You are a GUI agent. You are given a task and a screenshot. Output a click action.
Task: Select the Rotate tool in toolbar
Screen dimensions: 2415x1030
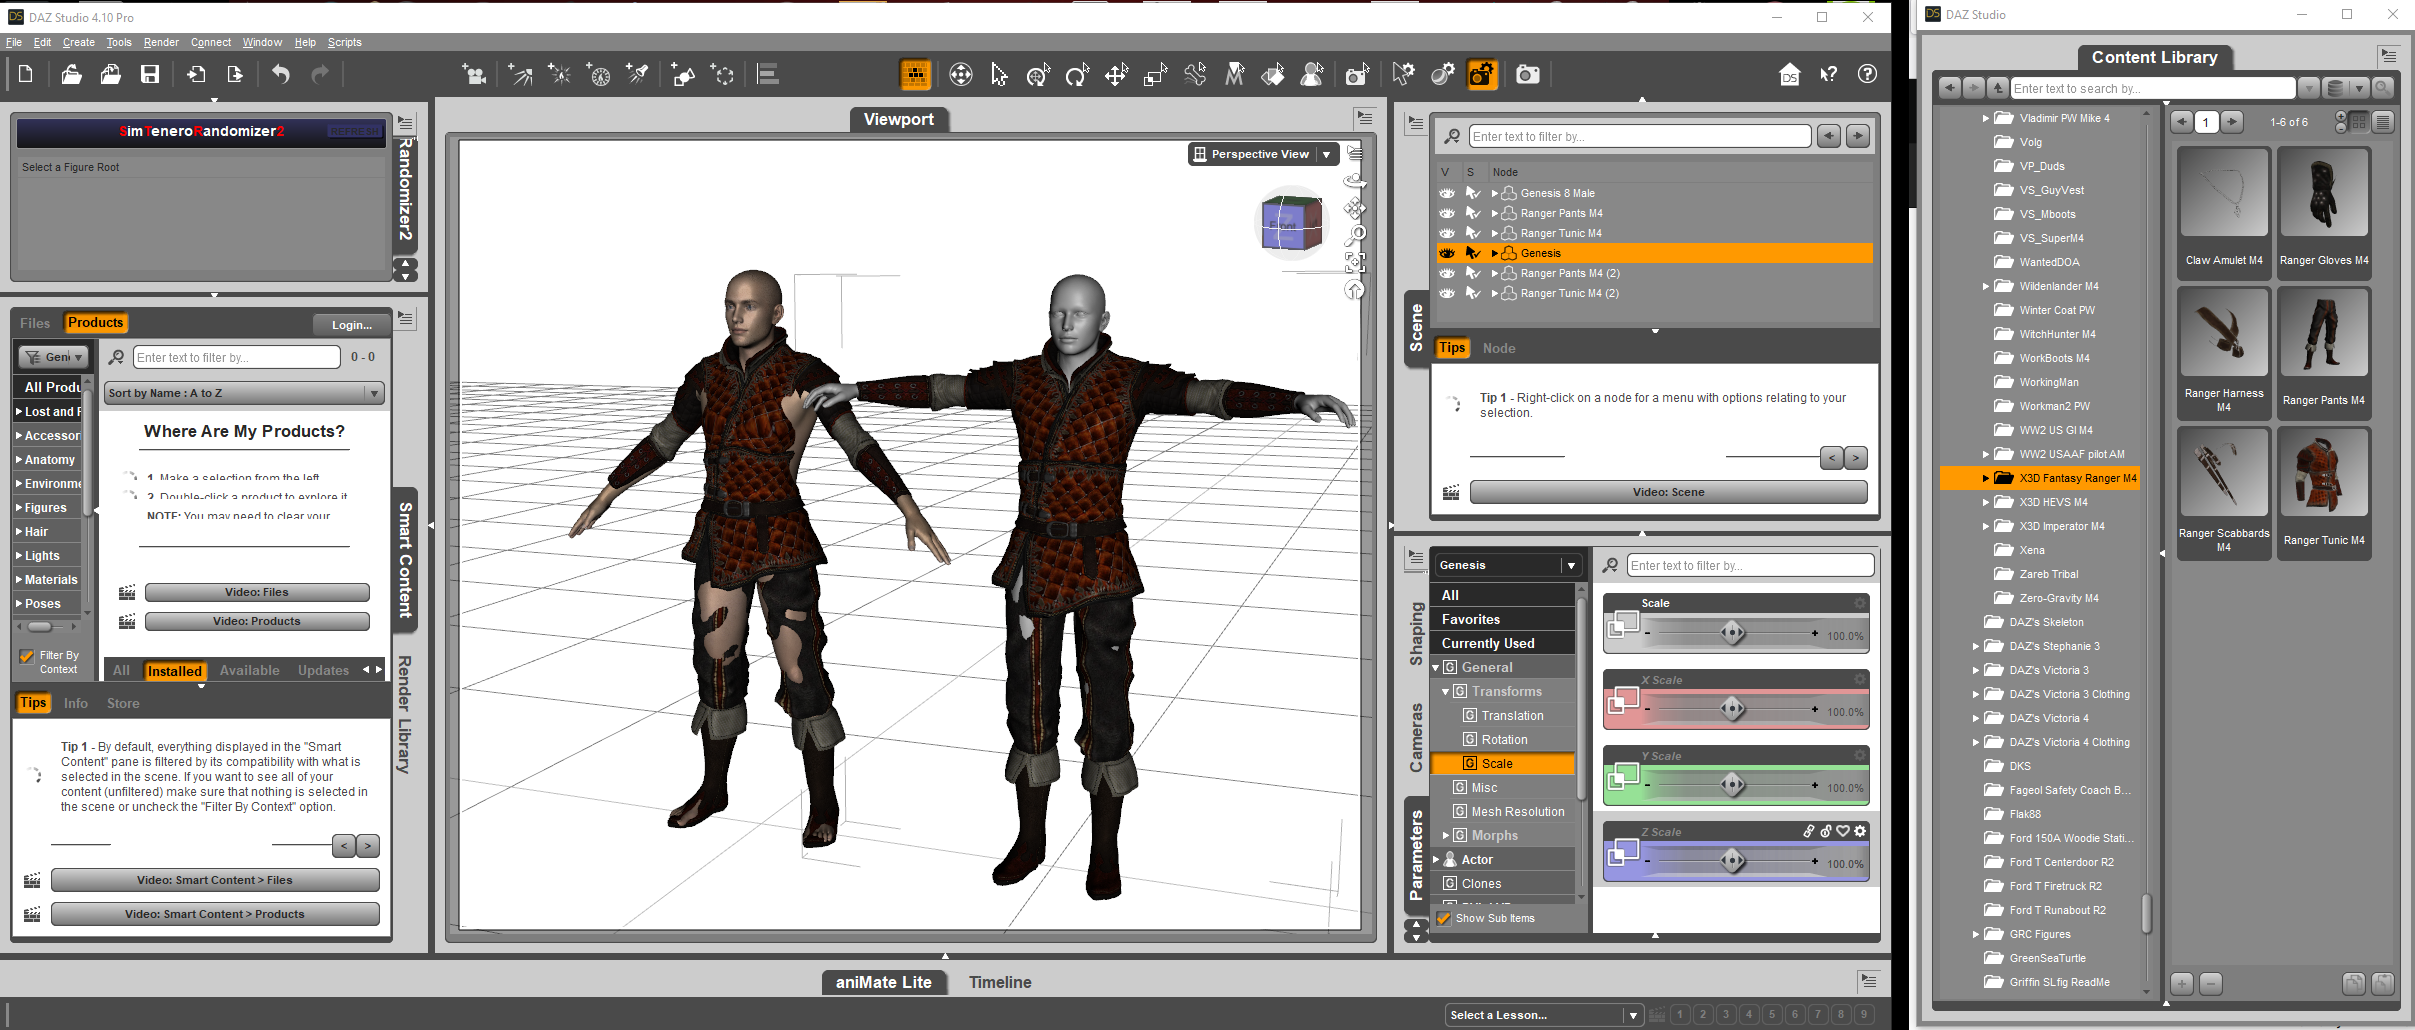click(x=1077, y=75)
